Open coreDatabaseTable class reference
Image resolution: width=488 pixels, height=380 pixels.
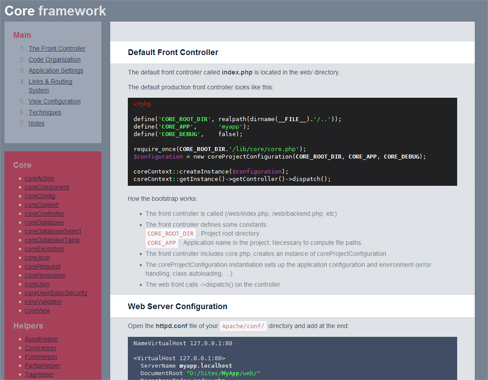point(52,240)
